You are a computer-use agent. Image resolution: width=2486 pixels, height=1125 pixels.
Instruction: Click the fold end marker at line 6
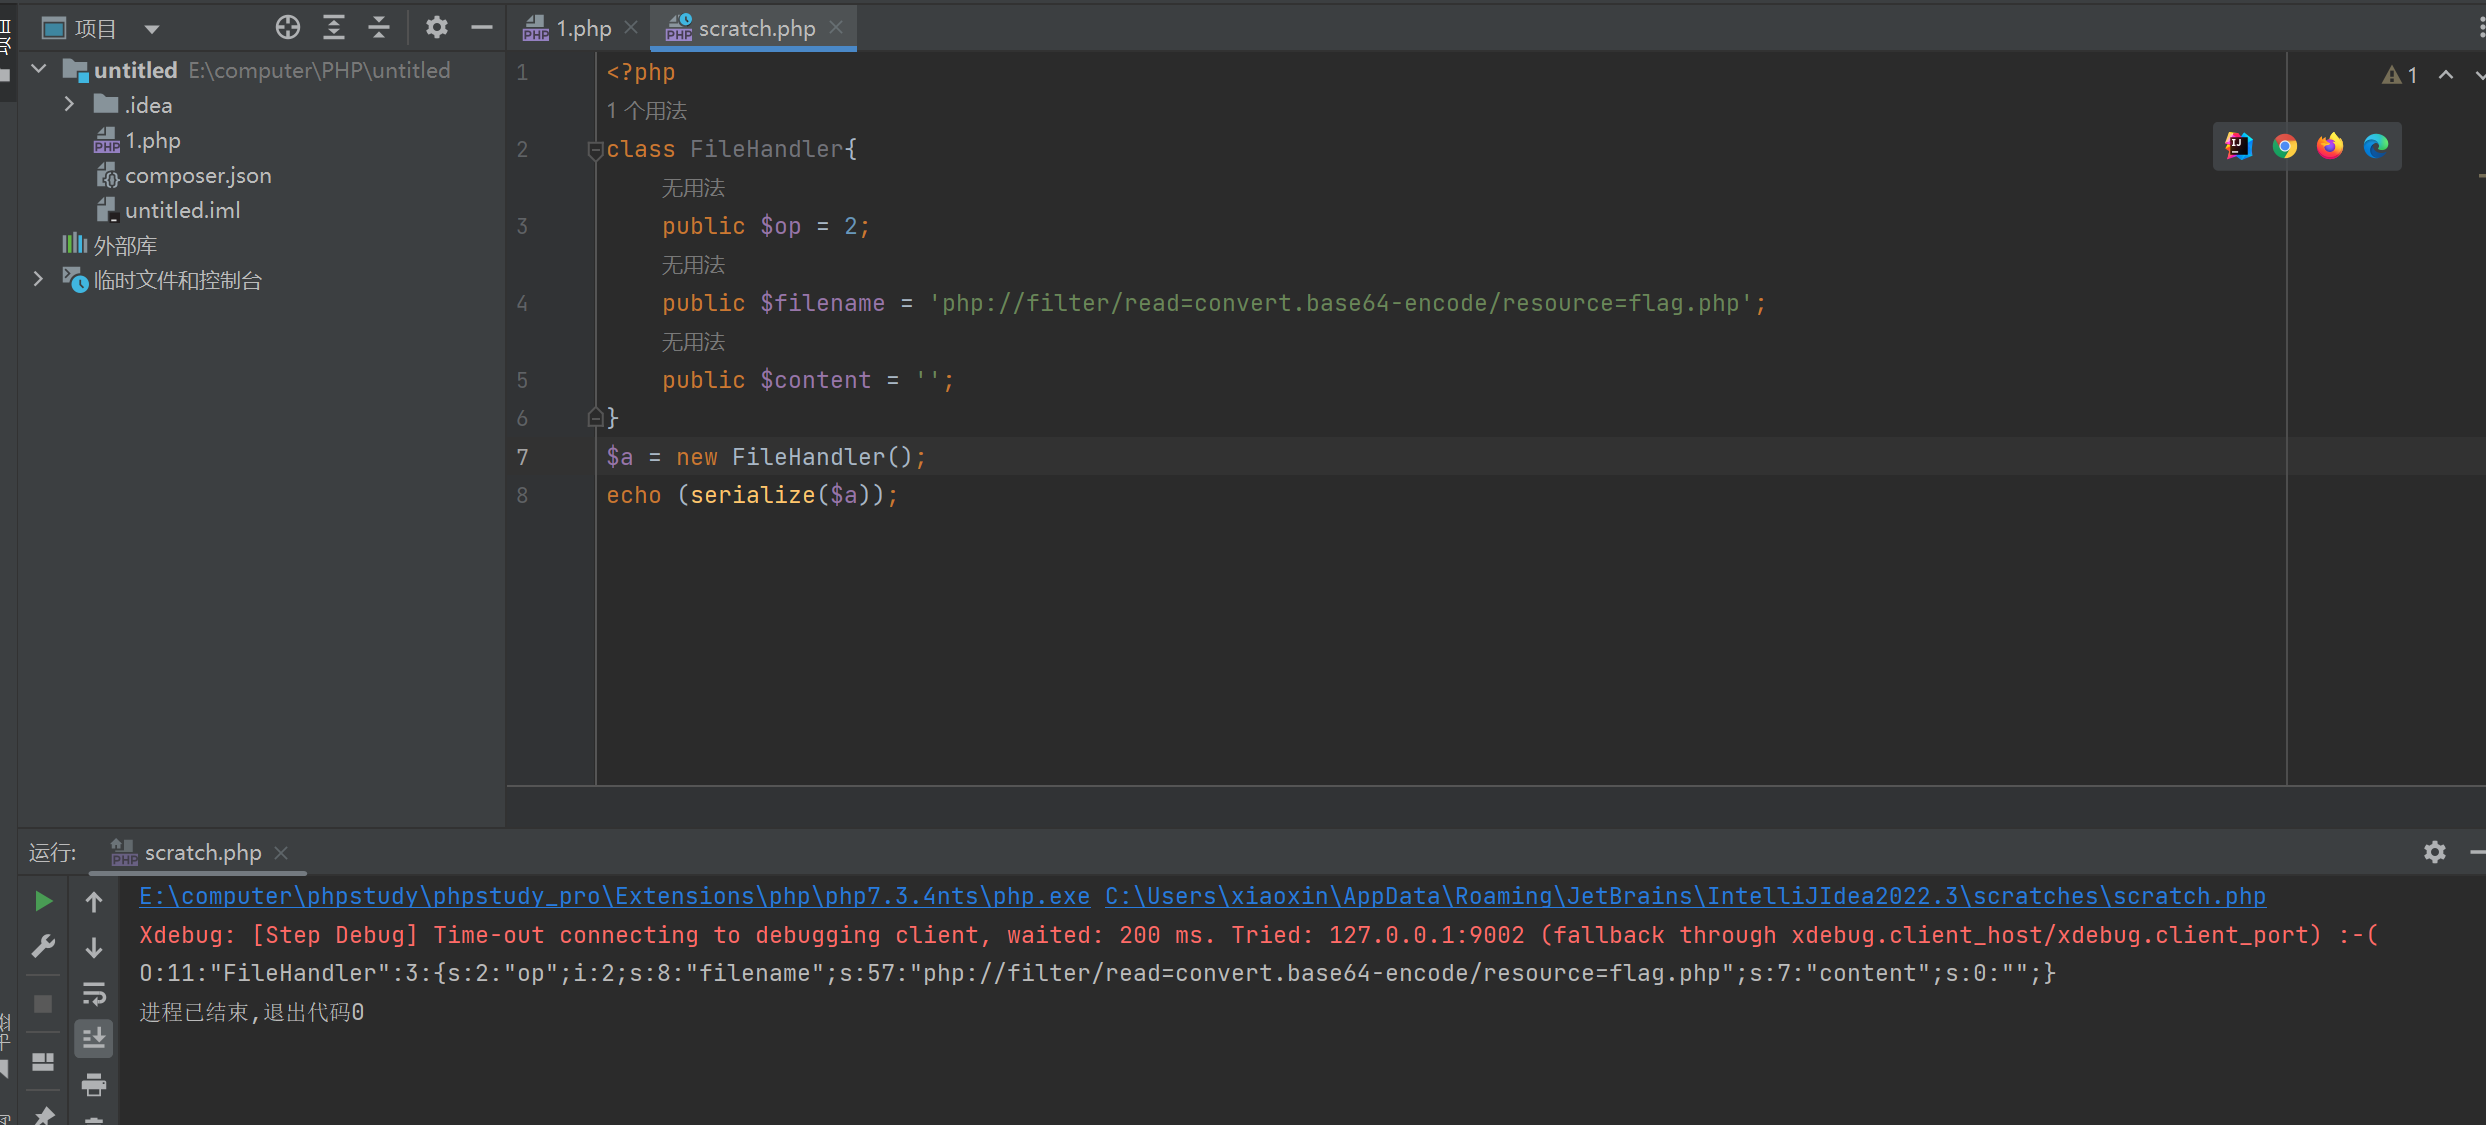coord(595,418)
